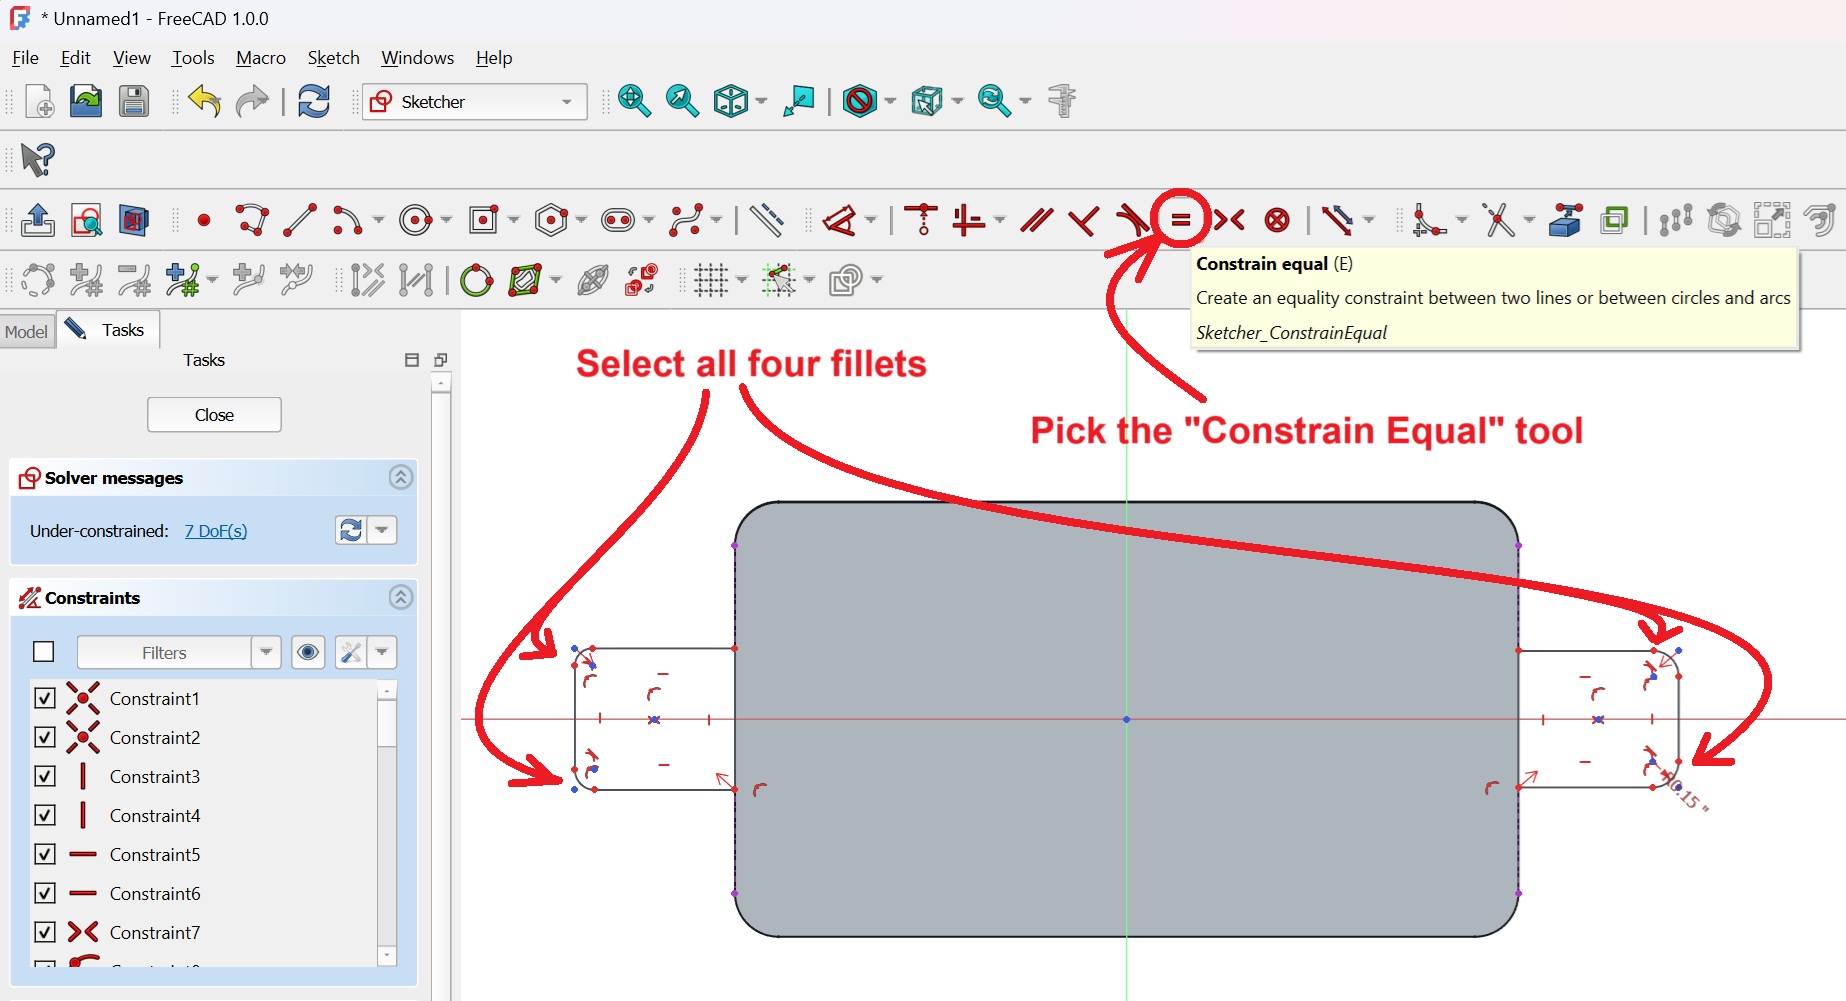
Task: Click the Save document icon
Action: 134,101
